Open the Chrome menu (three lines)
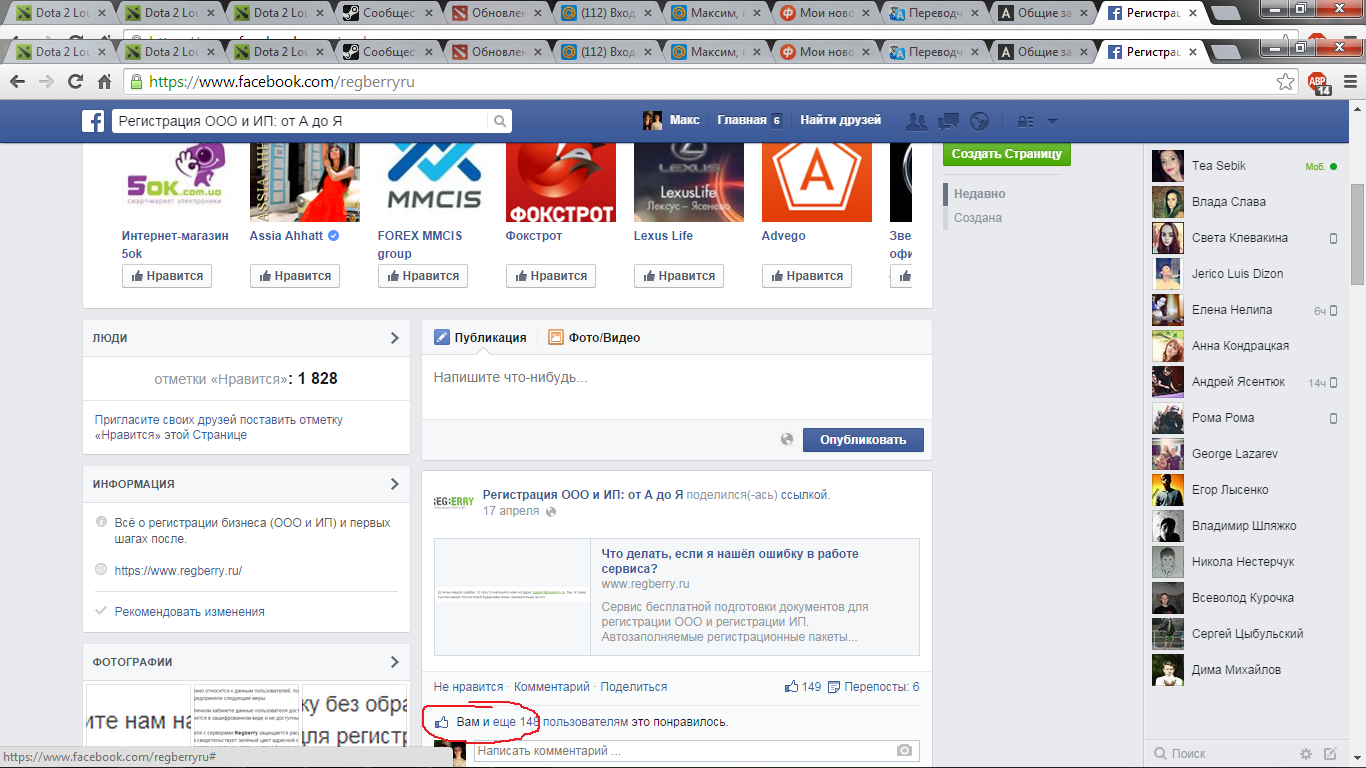 coord(1350,82)
